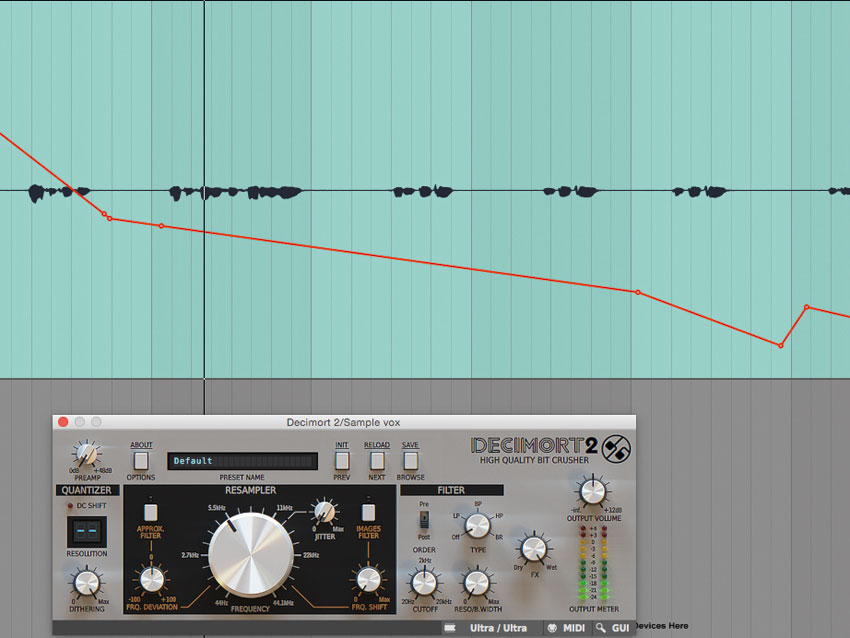Screen dimensions: 850x638
Task: Click the HIGH QUALITY BIT CRUSHER text
Action: (534, 460)
